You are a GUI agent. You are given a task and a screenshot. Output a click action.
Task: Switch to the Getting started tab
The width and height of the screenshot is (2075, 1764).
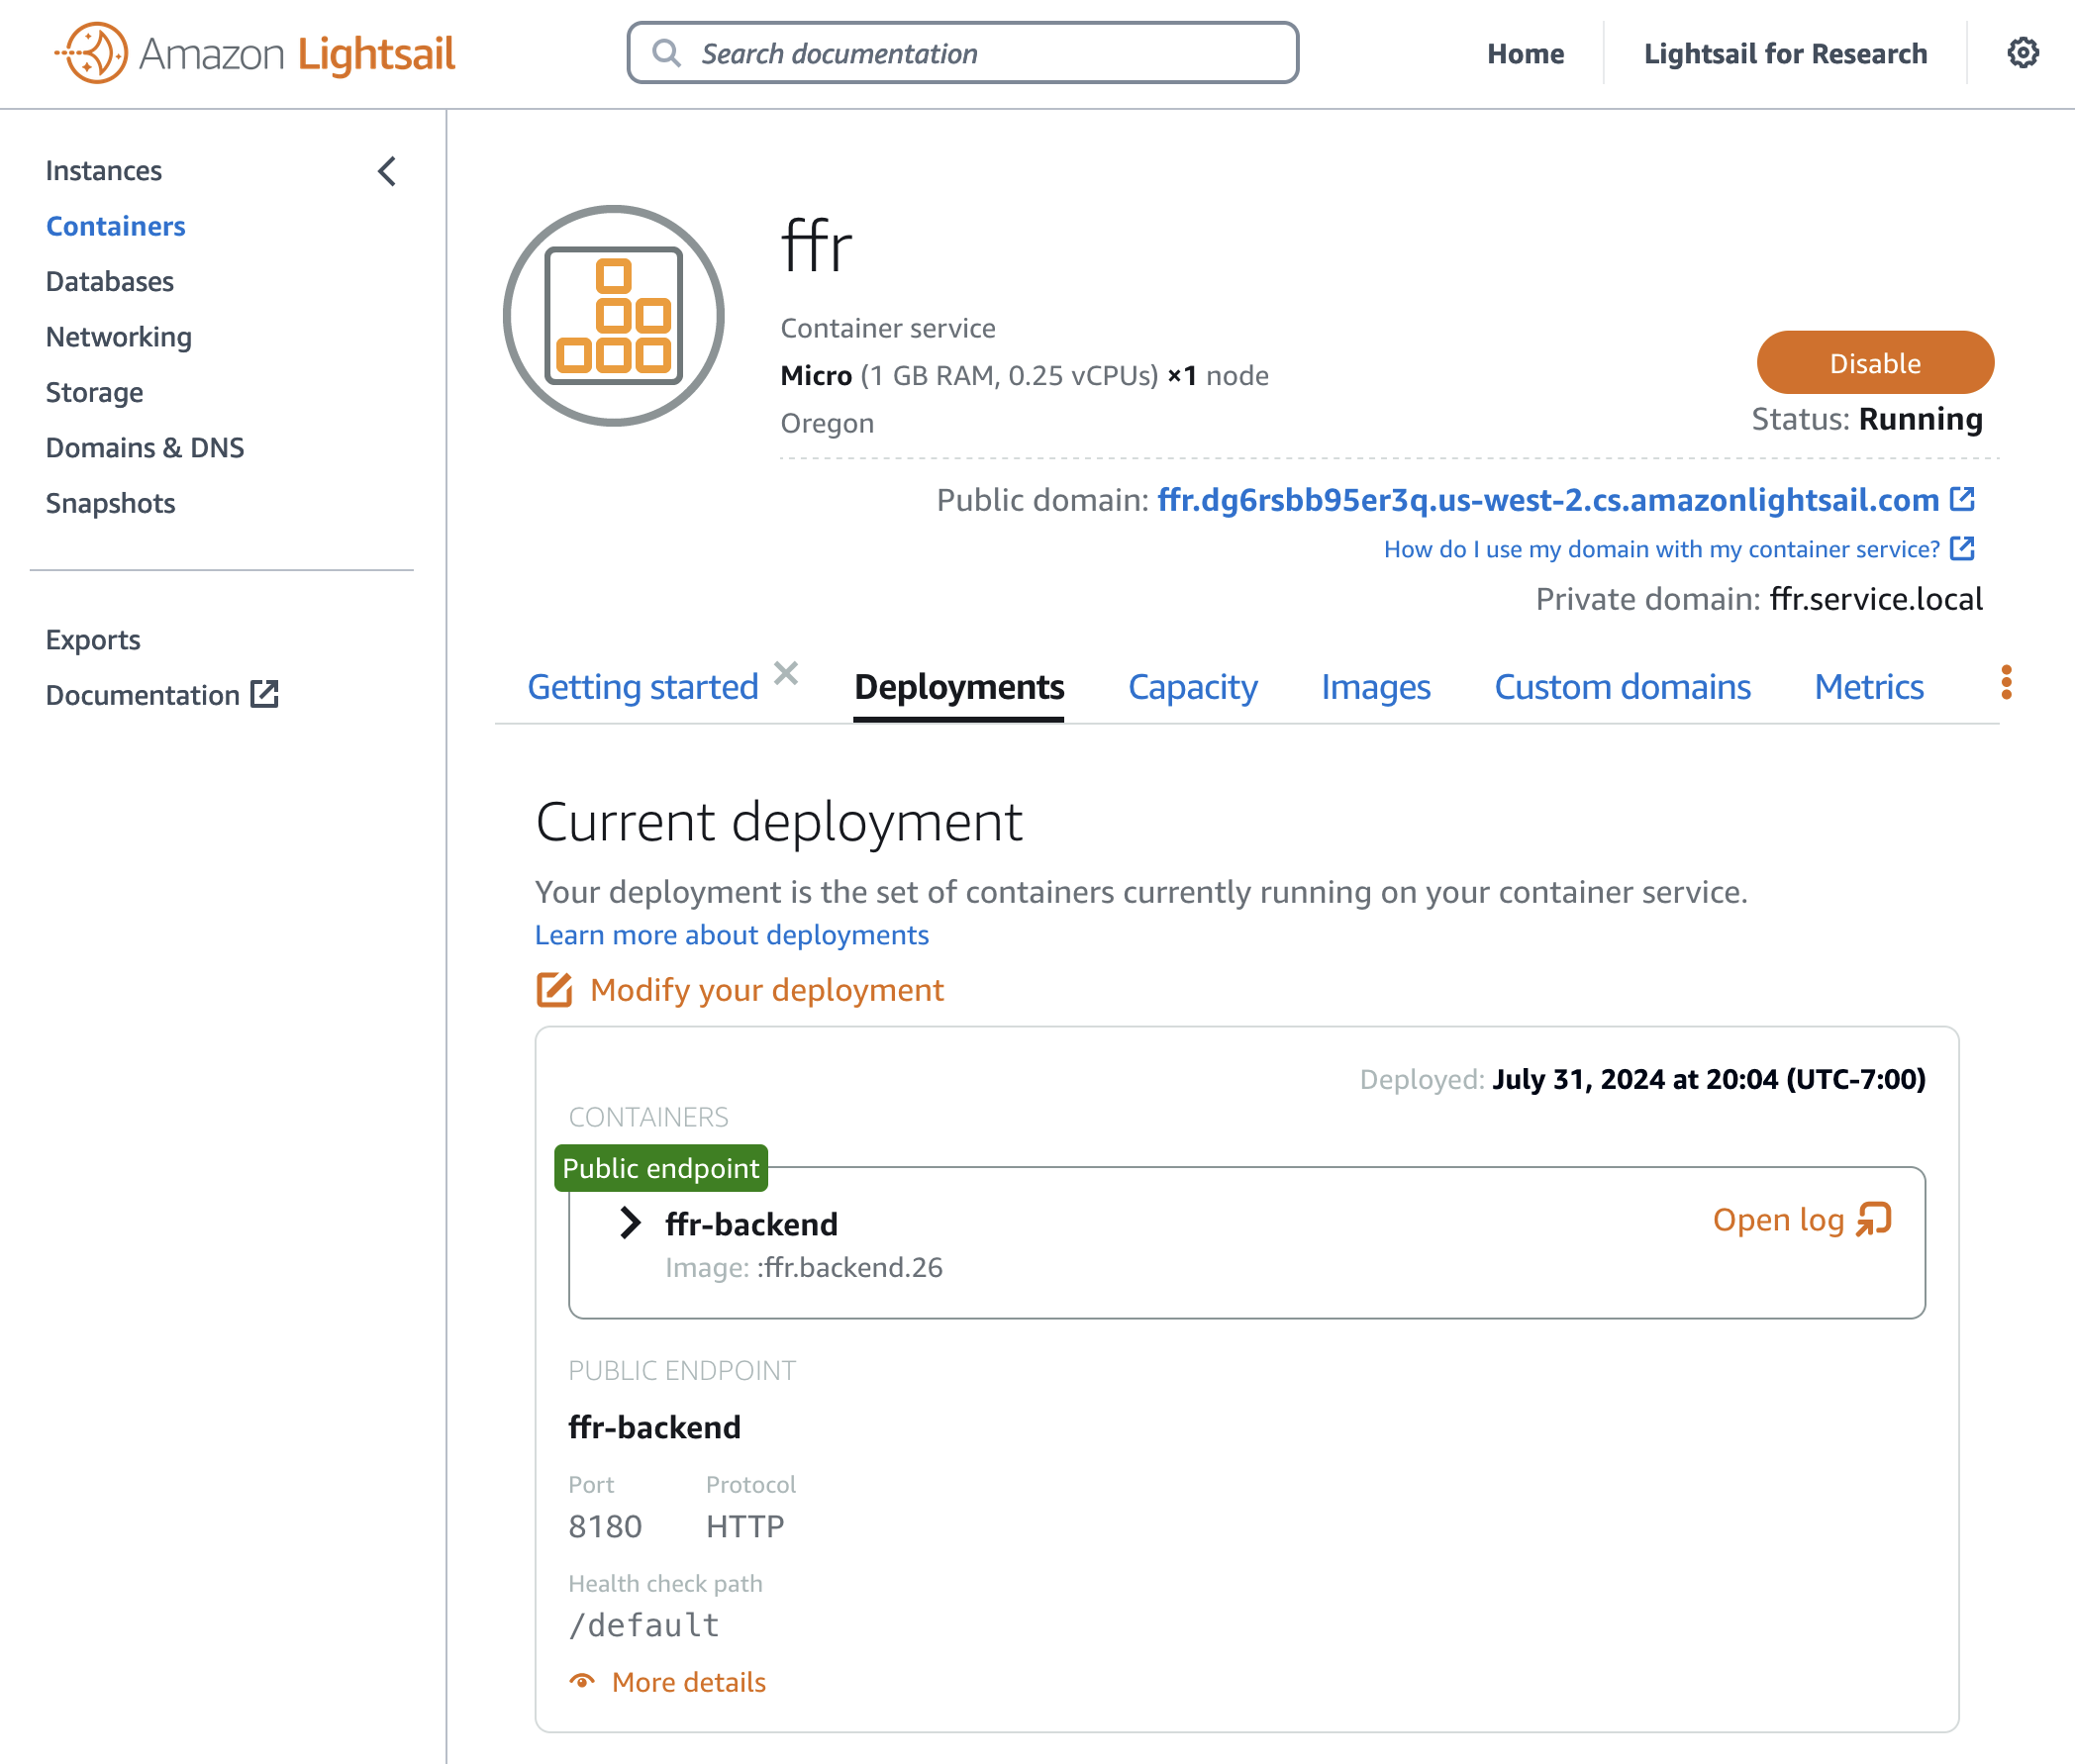tap(643, 687)
